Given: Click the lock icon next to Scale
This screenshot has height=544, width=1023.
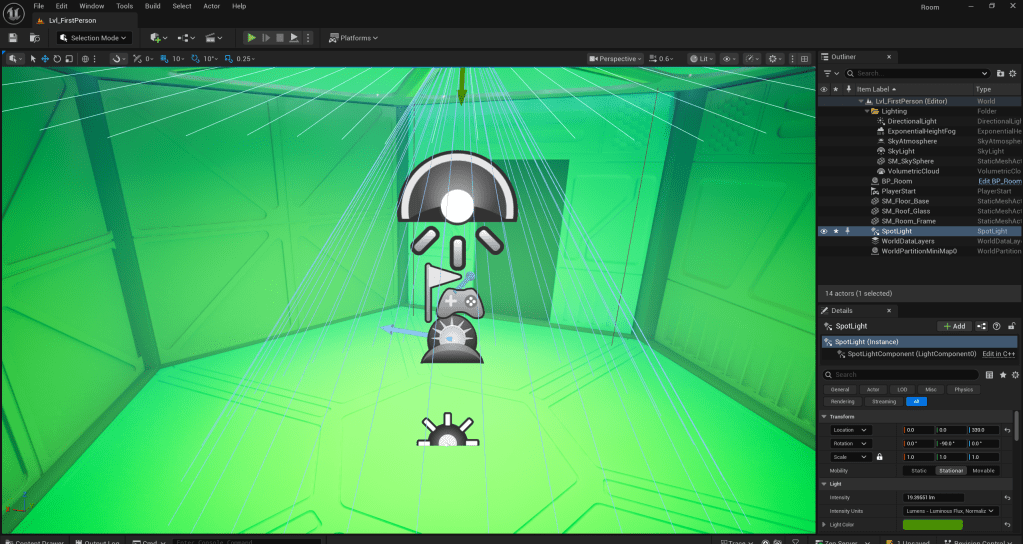Looking at the screenshot, I should 879,457.
